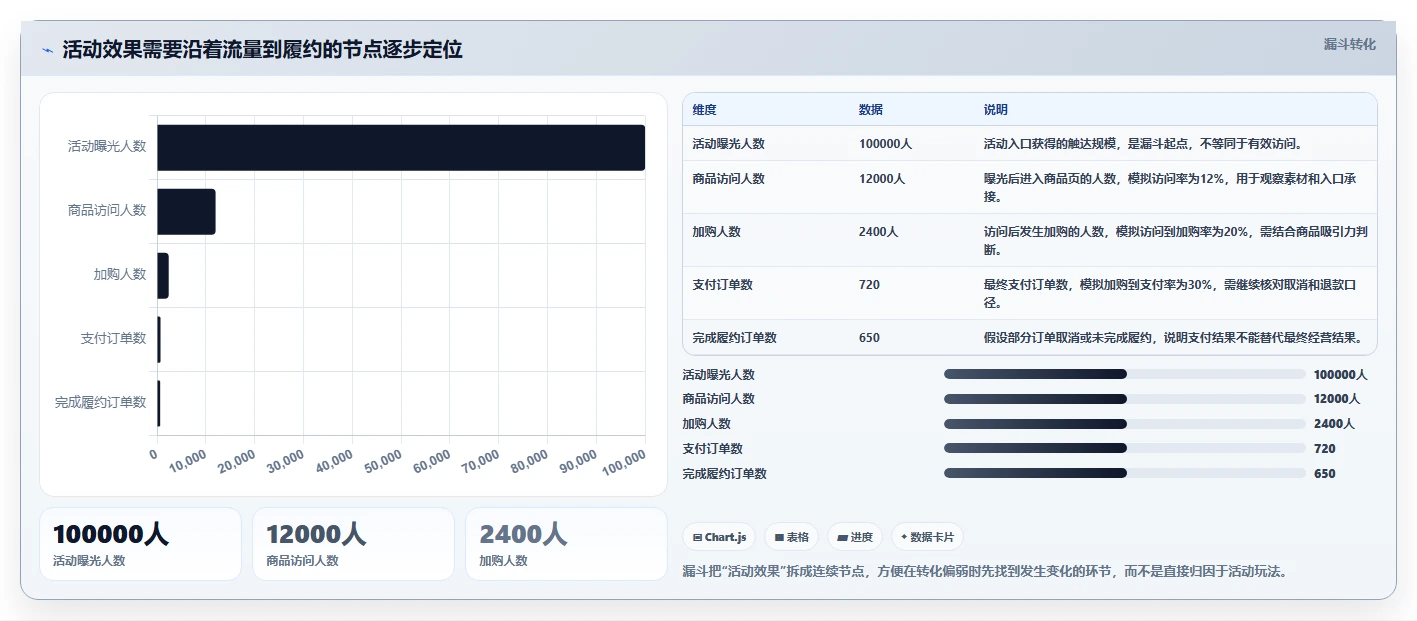Click the description starting 最终支付订单数
1417x621 pixels.
[1170, 294]
